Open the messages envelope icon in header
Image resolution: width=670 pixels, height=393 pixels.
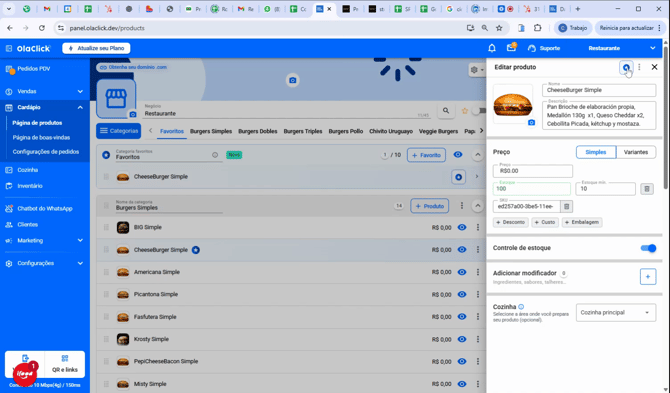pyautogui.click(x=511, y=48)
